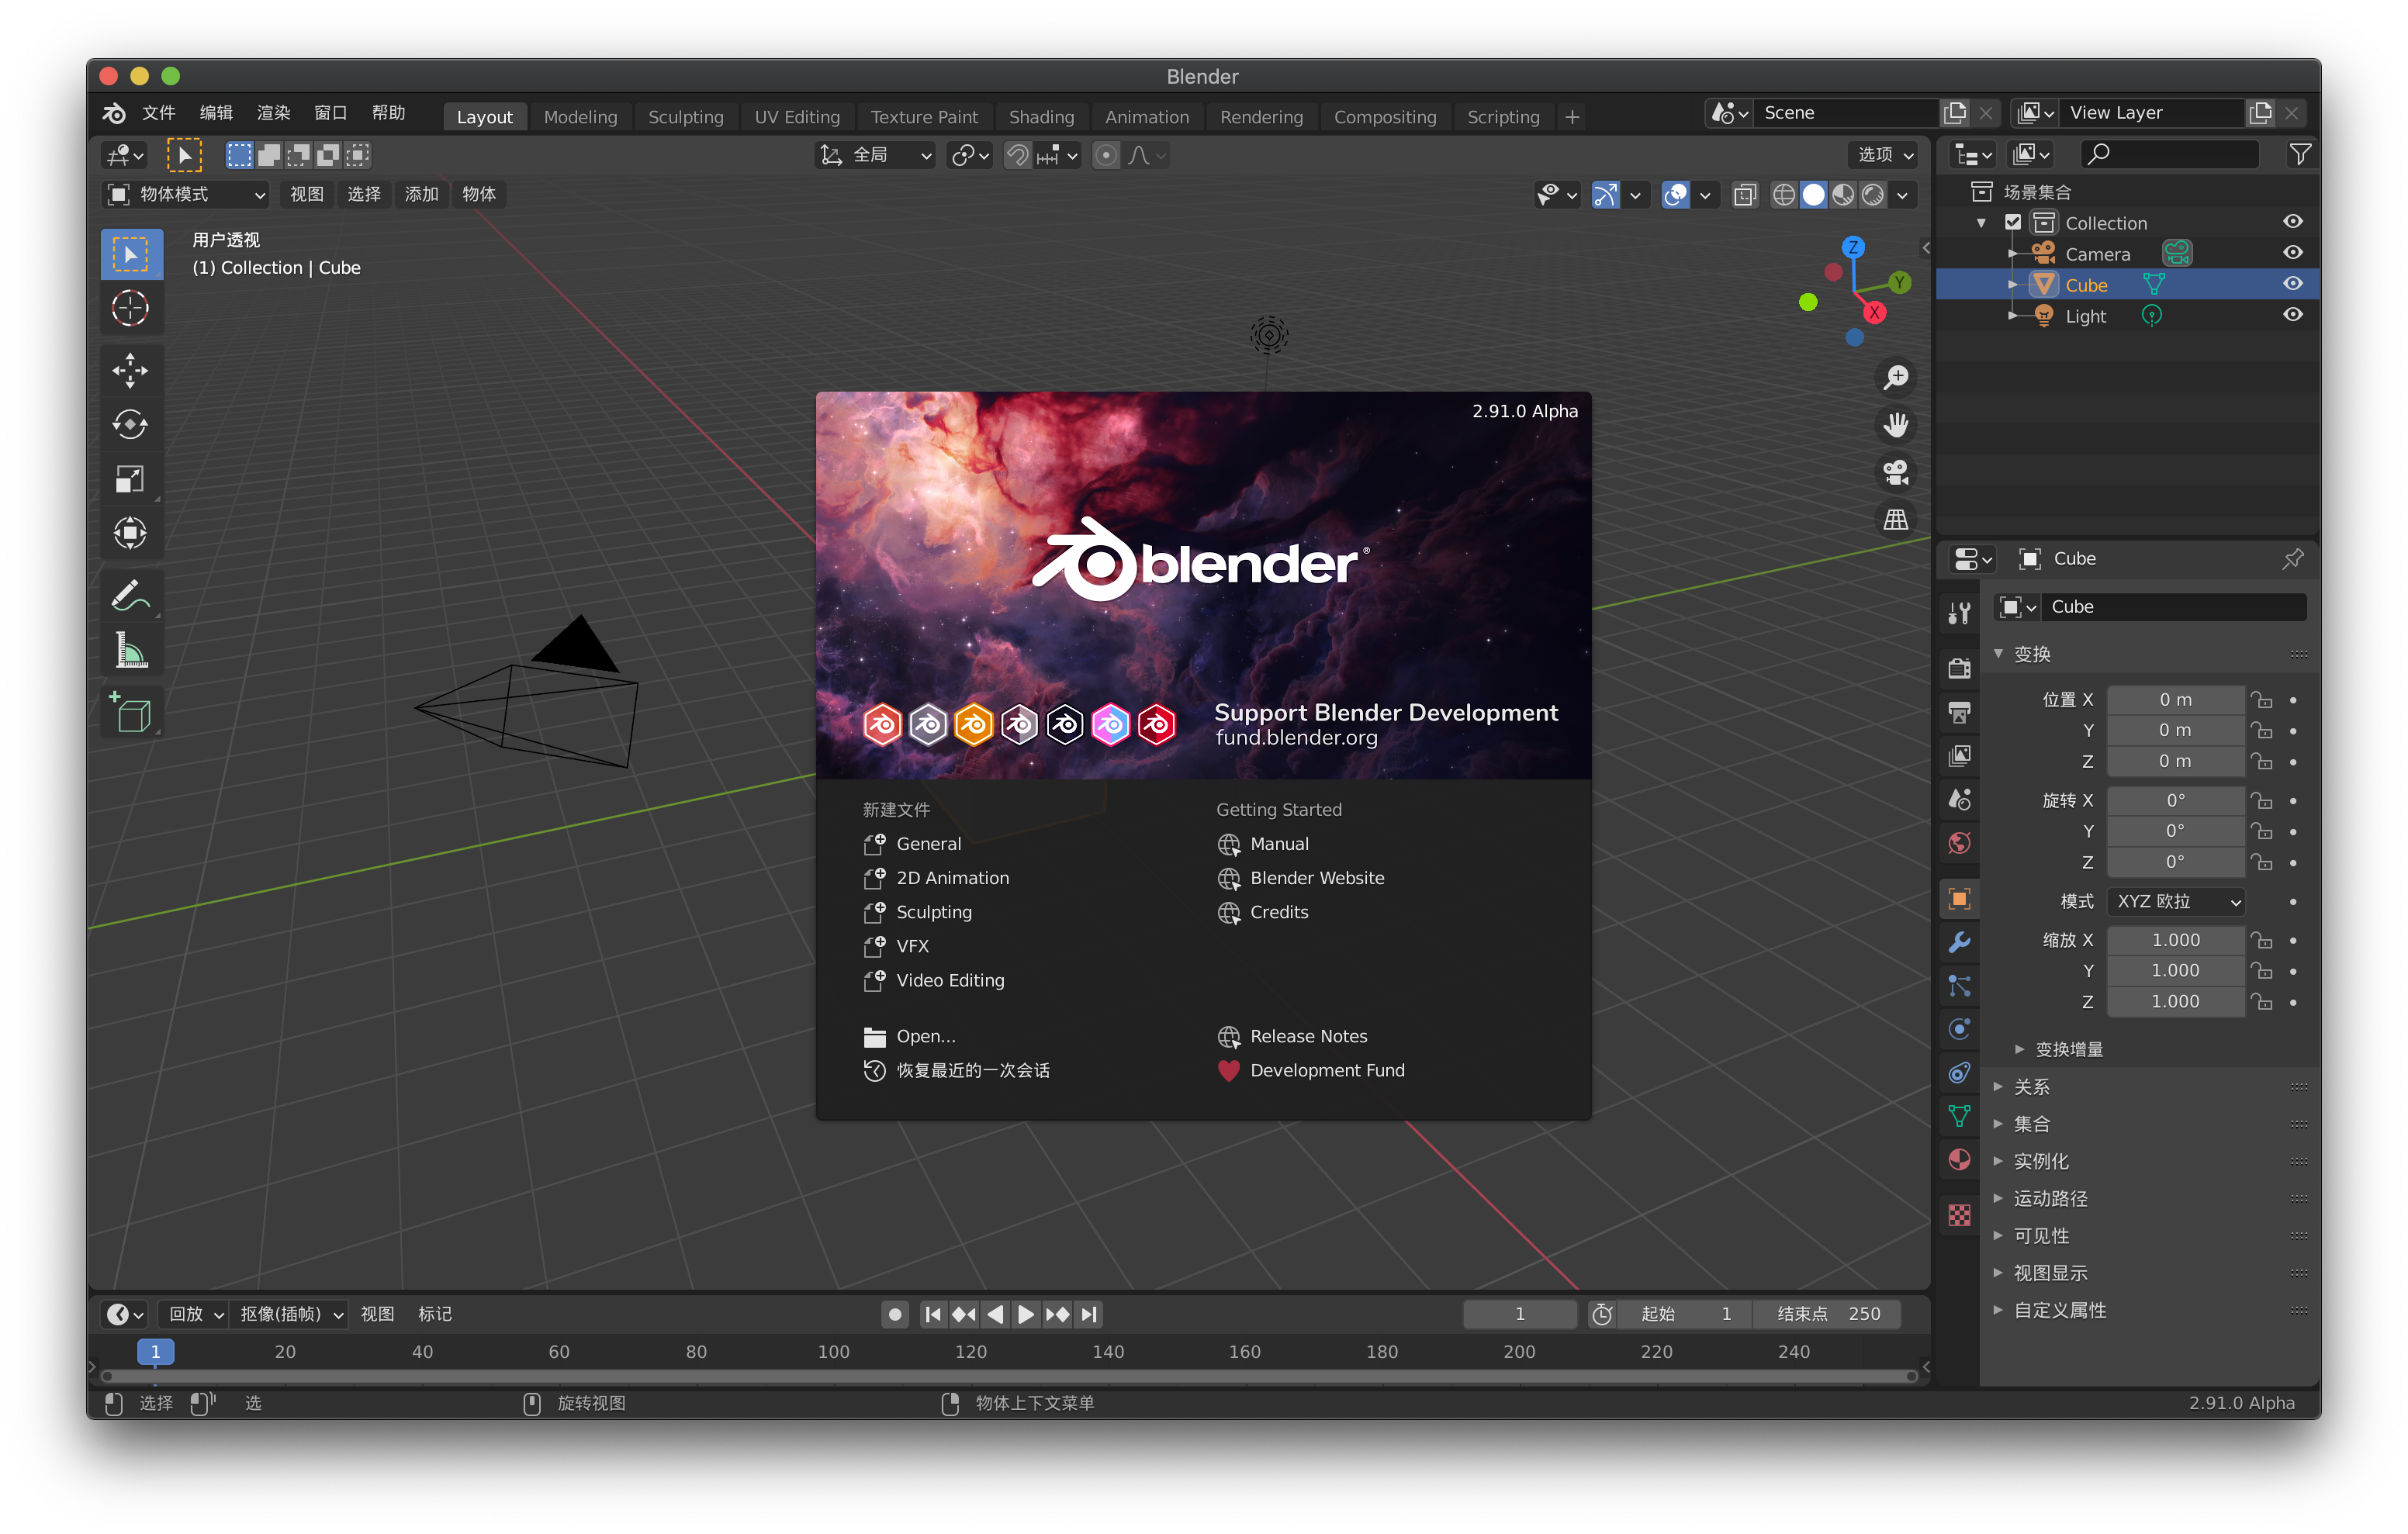Image resolution: width=2408 pixels, height=1534 pixels.
Task: Open the 回放 playback dropdown
Action: click(x=194, y=1314)
